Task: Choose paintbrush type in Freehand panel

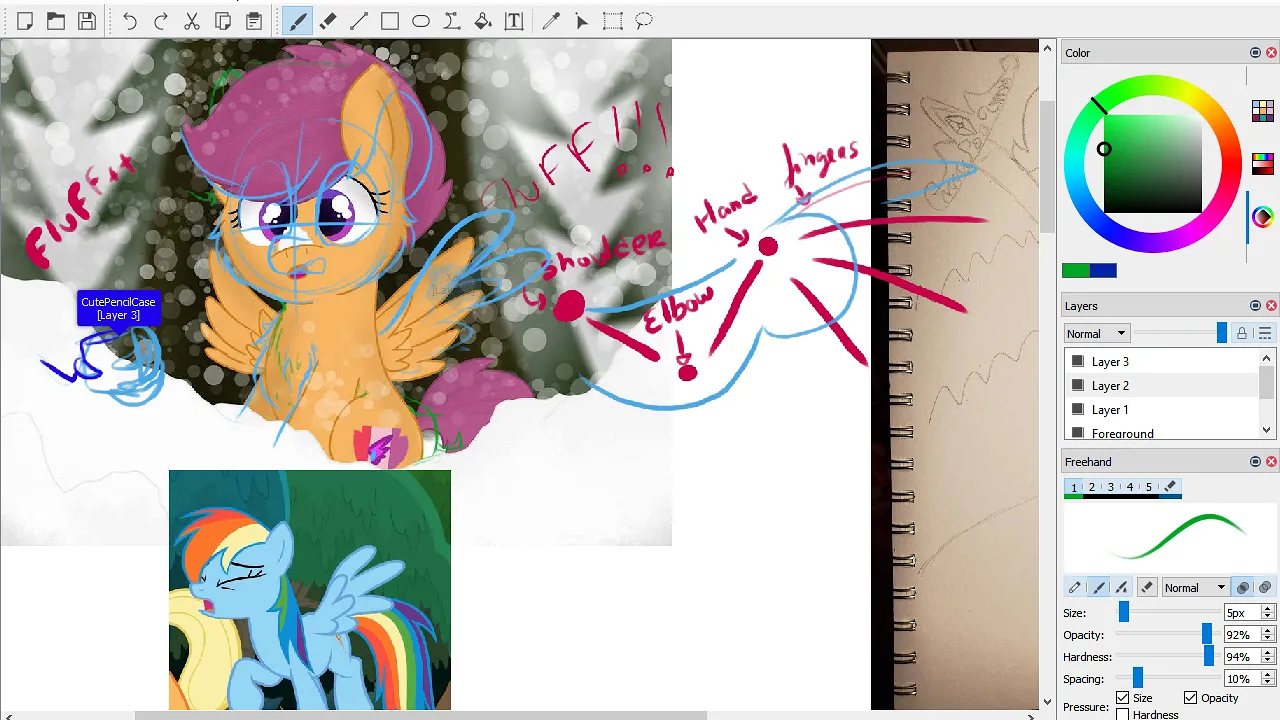Action: coord(1098,588)
